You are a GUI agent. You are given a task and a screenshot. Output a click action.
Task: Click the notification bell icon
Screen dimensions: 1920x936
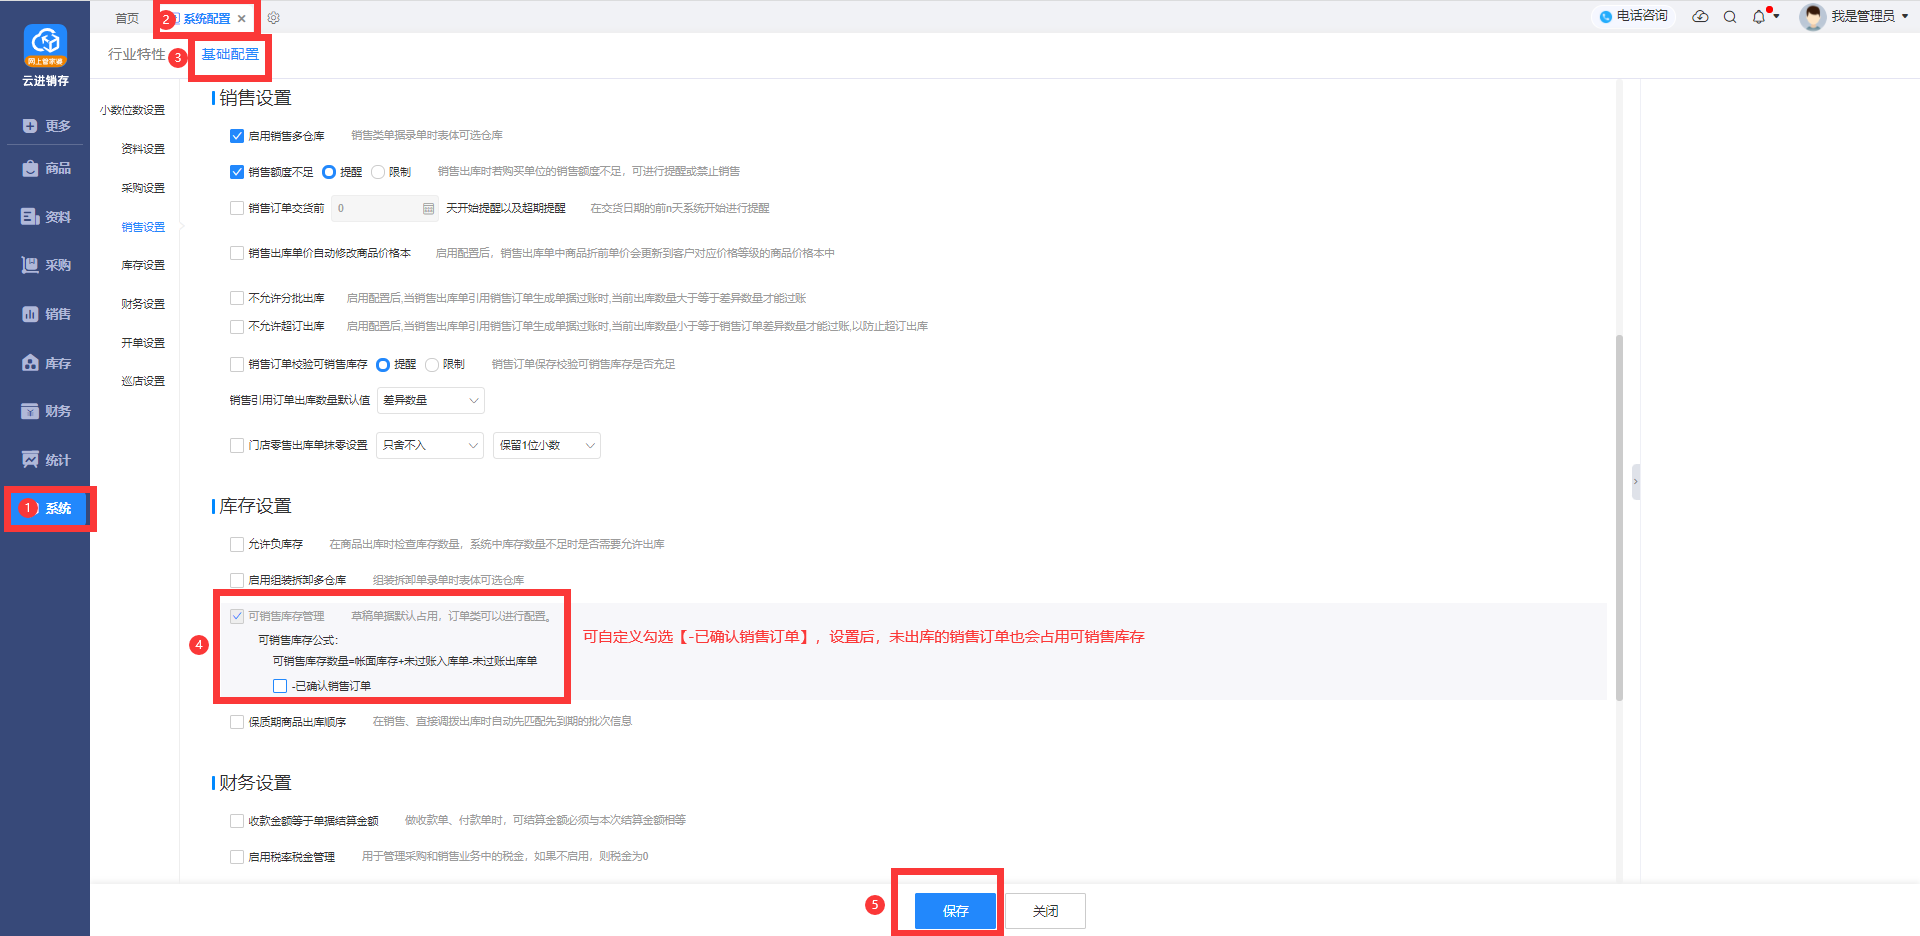click(x=1759, y=17)
